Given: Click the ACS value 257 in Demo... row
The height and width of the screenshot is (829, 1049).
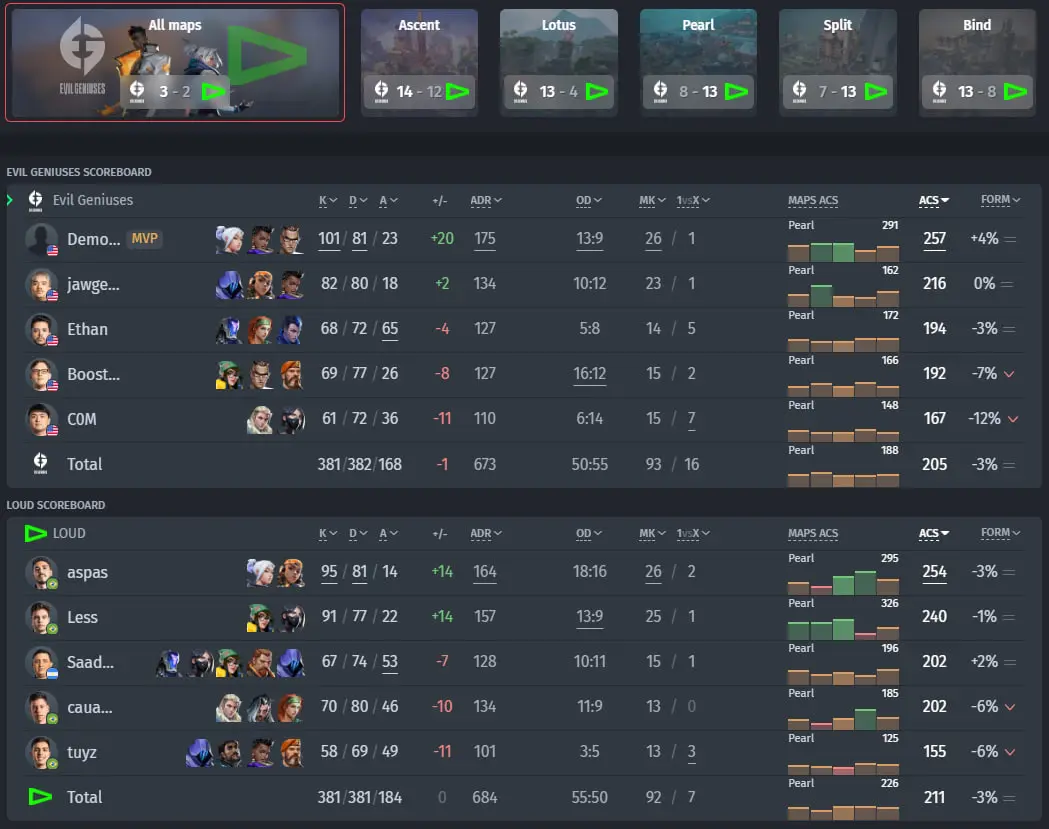Looking at the screenshot, I should (x=935, y=239).
